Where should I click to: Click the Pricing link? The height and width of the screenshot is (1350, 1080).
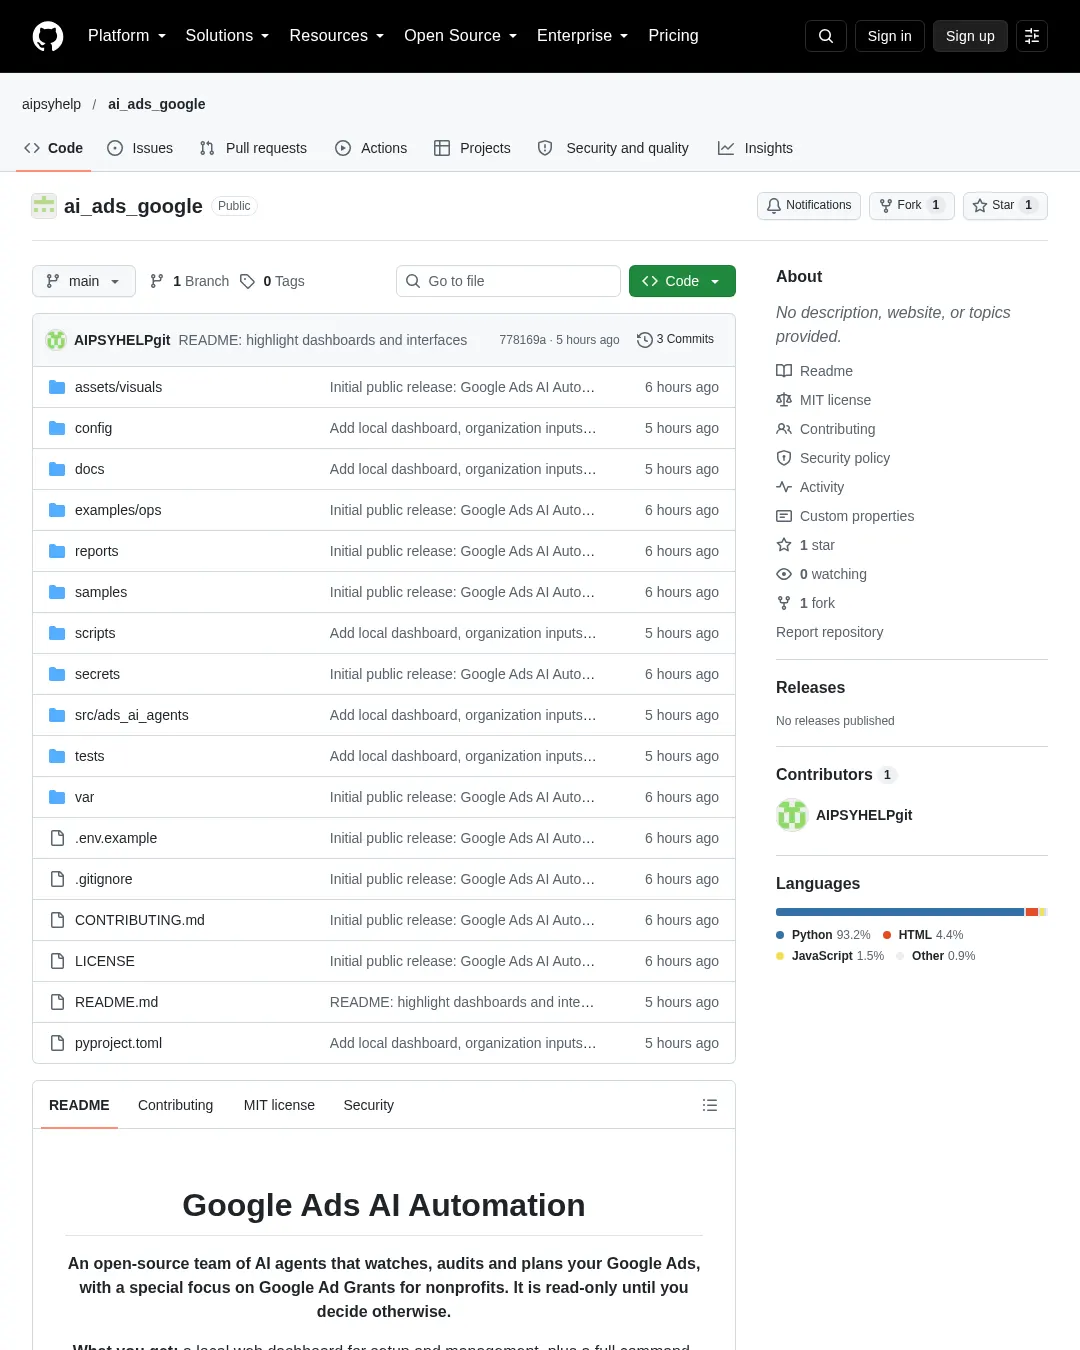(673, 36)
